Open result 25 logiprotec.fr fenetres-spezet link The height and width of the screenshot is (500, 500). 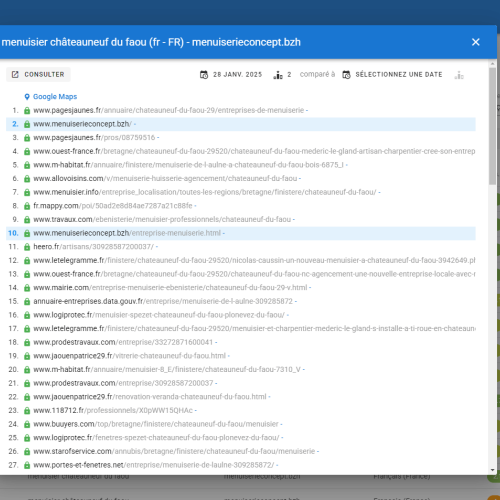156,438
